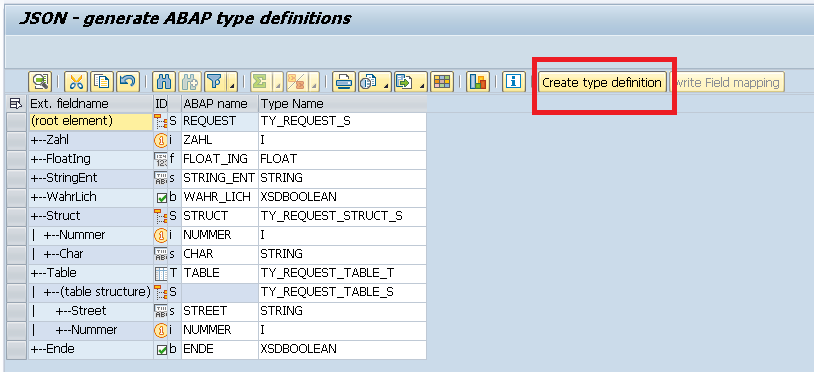
Task: Click the Total sigma icon
Action: click(261, 82)
